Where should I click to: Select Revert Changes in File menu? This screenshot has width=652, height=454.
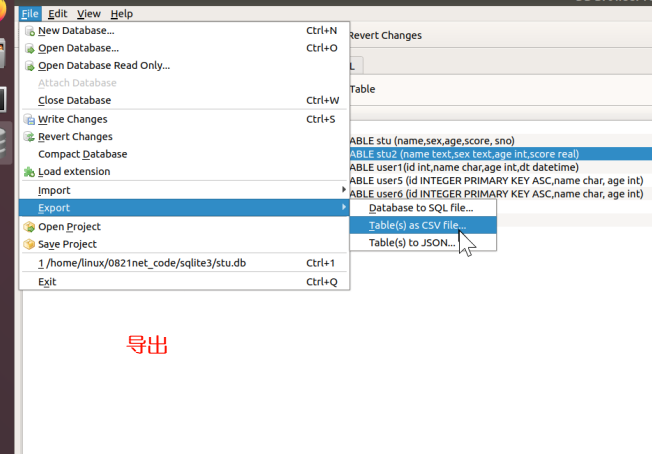184,136
